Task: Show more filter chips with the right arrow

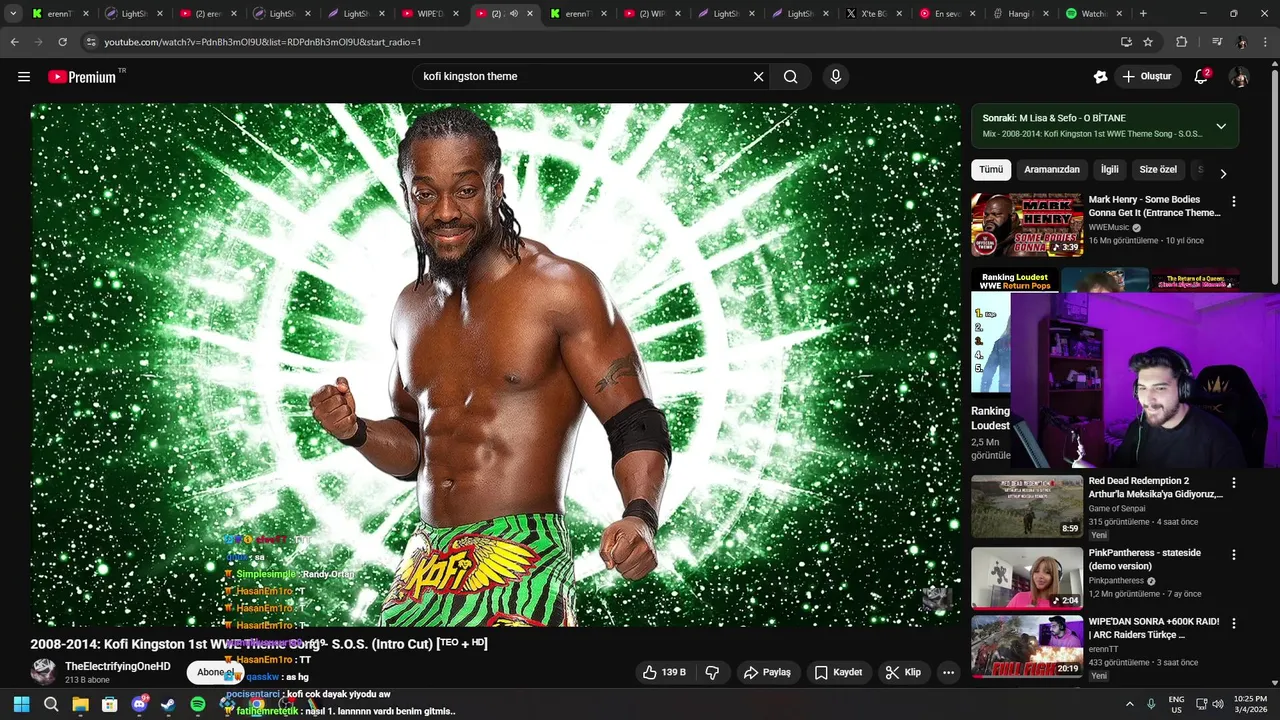Action: [1222, 173]
